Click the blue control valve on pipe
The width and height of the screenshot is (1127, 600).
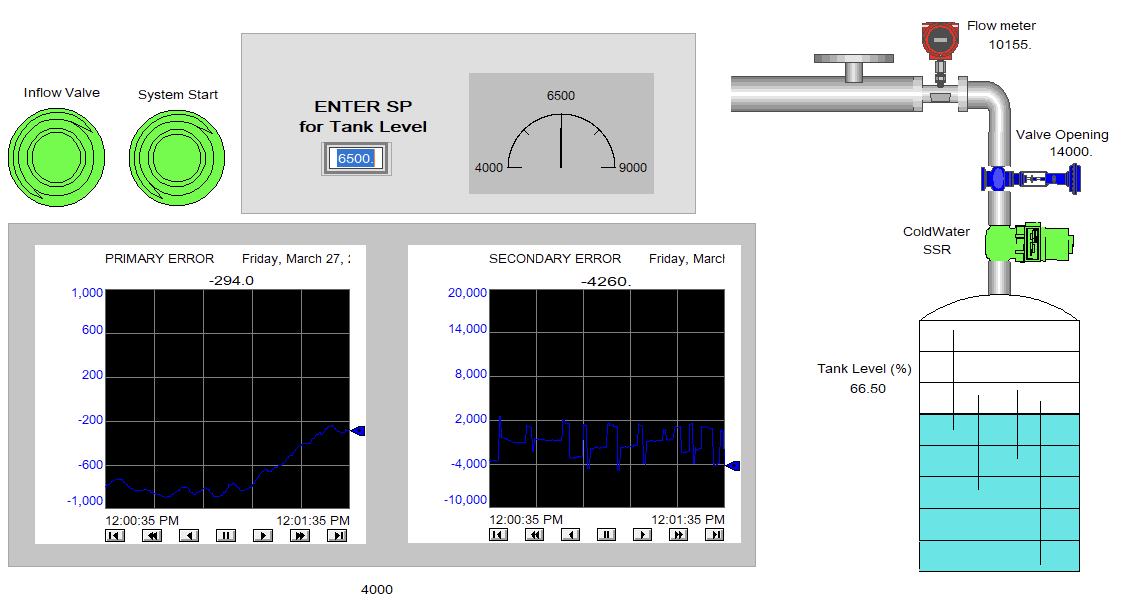[x=1031, y=177]
